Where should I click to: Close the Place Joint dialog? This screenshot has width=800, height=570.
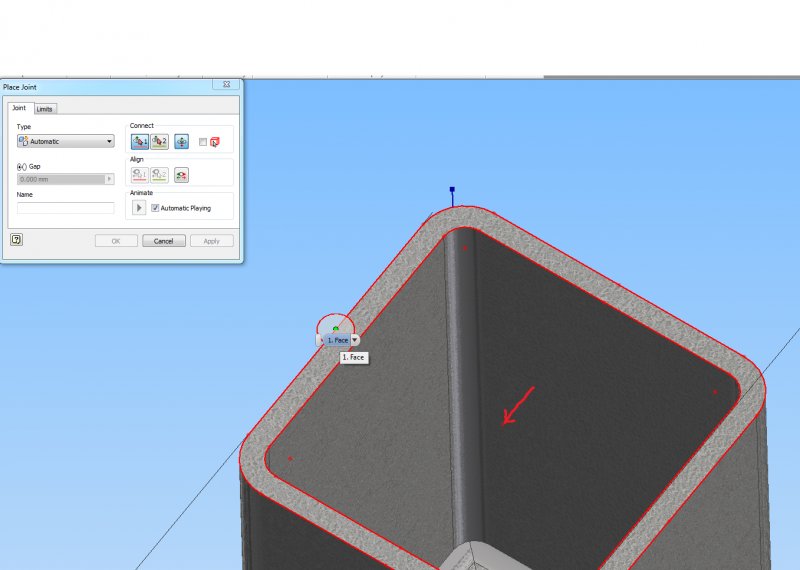227,85
